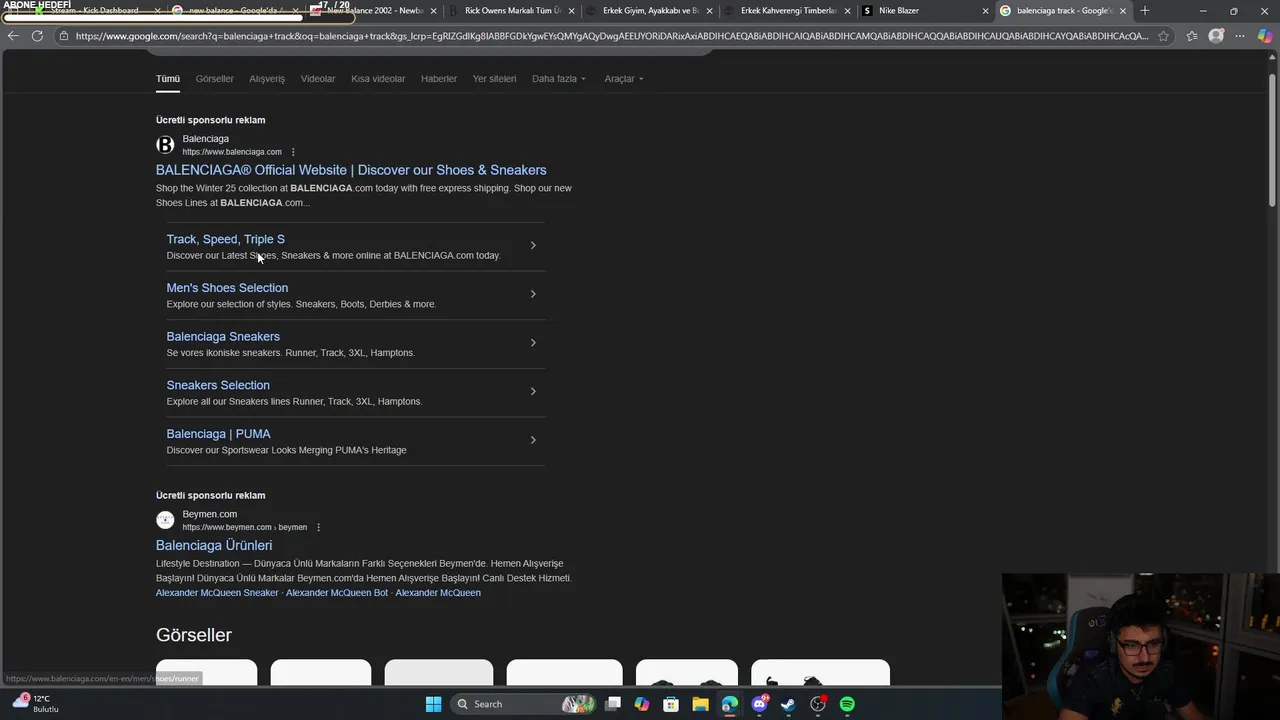
Task: Open Balenciaga Ürünleri Beymen ad link
Action: [214, 545]
